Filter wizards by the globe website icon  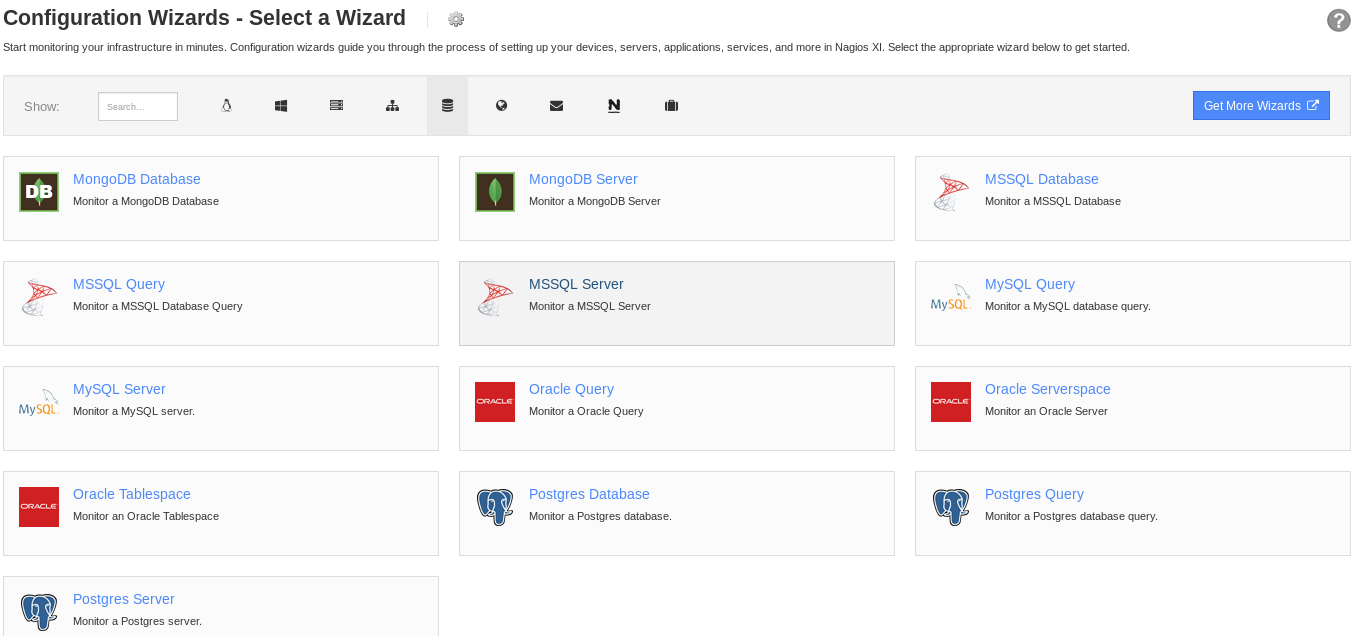[502, 105]
